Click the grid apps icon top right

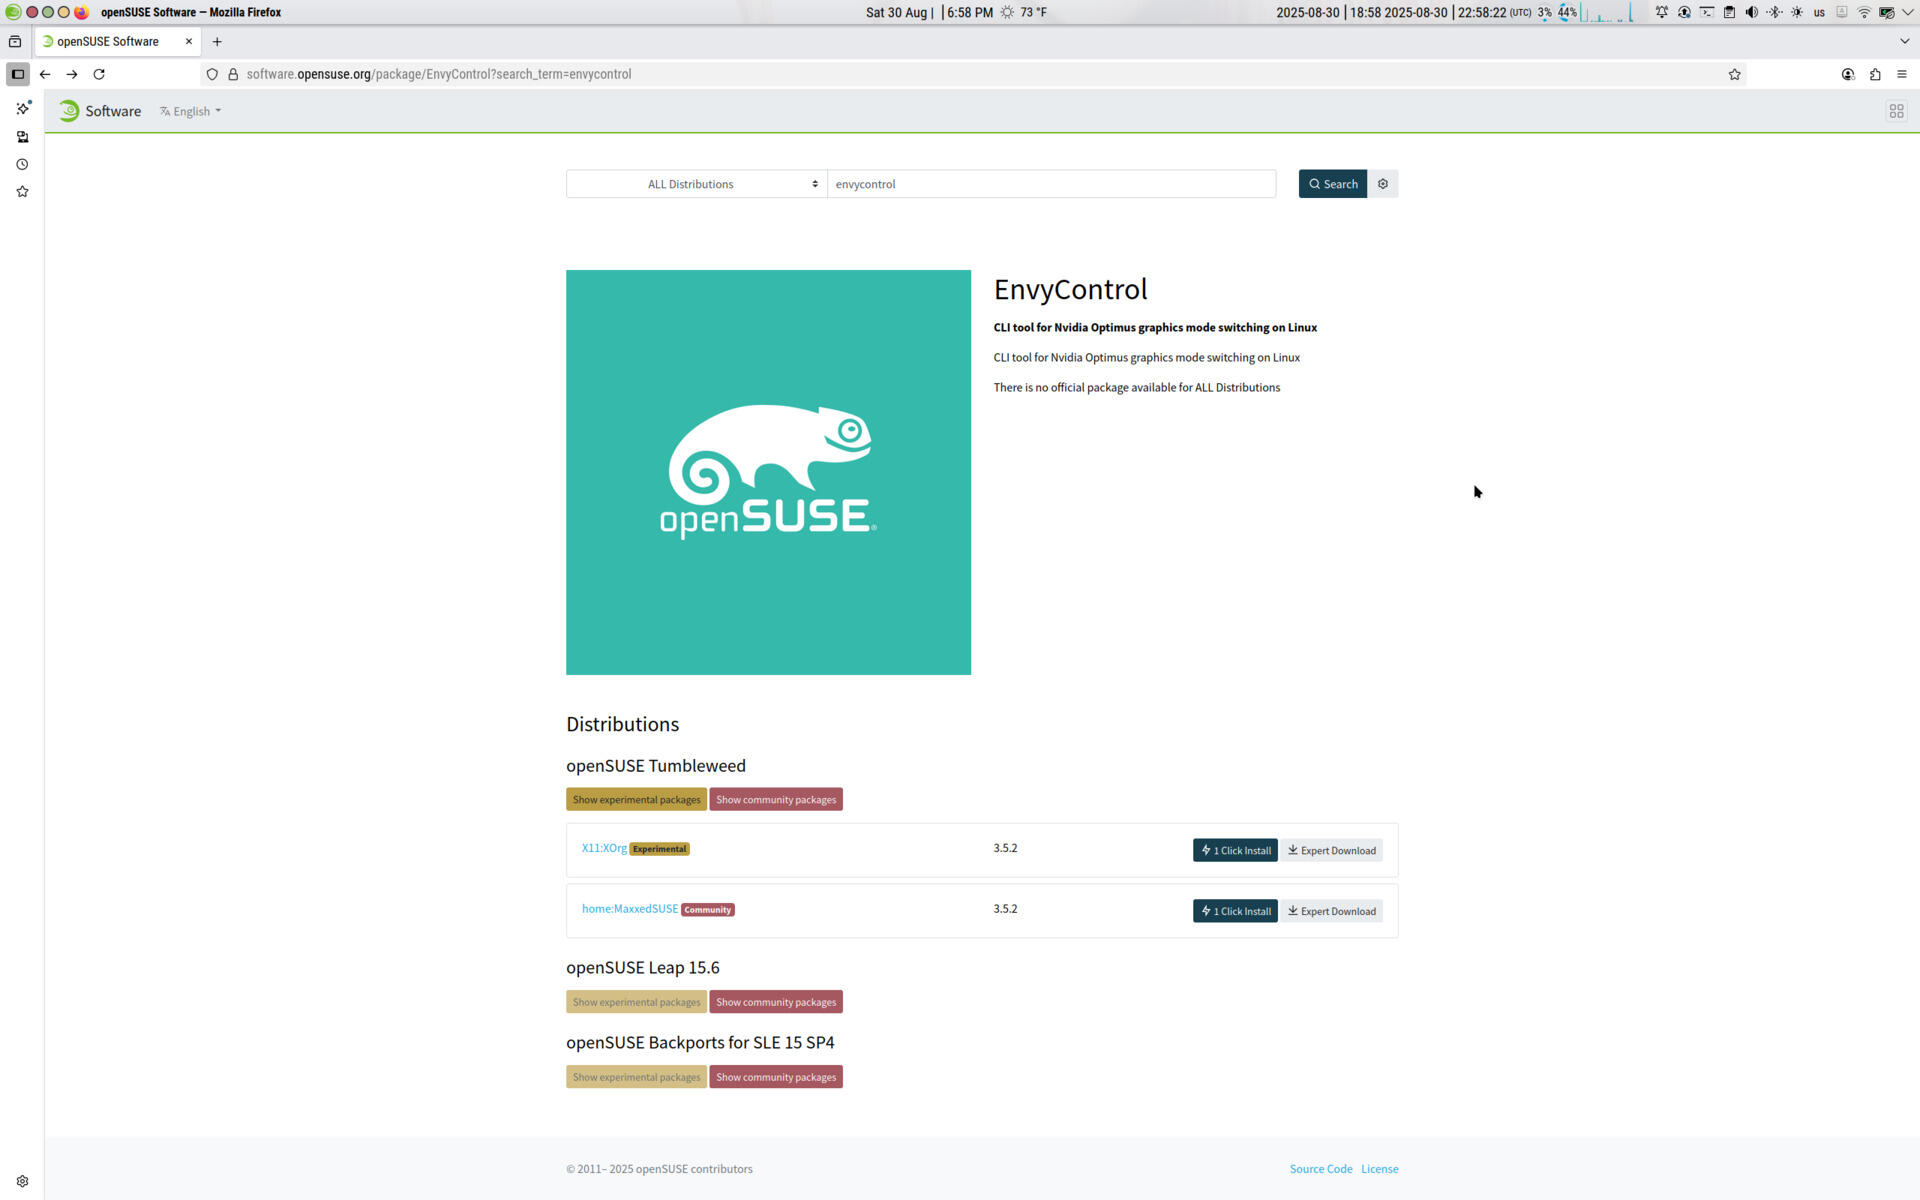click(1896, 111)
